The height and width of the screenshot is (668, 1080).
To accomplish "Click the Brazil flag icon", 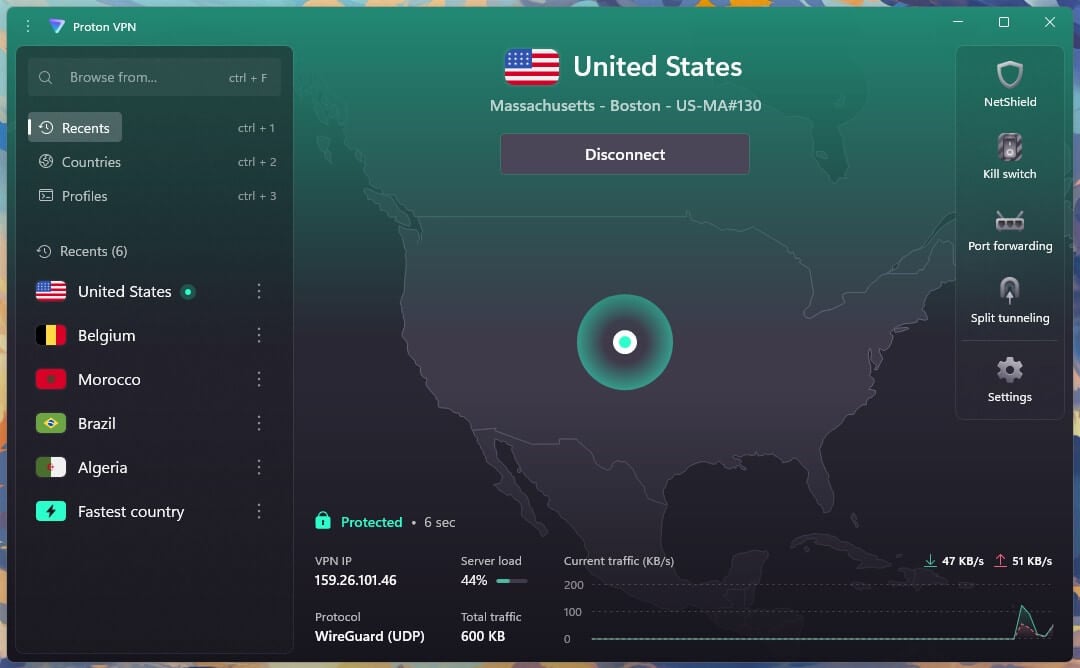I will pos(51,423).
